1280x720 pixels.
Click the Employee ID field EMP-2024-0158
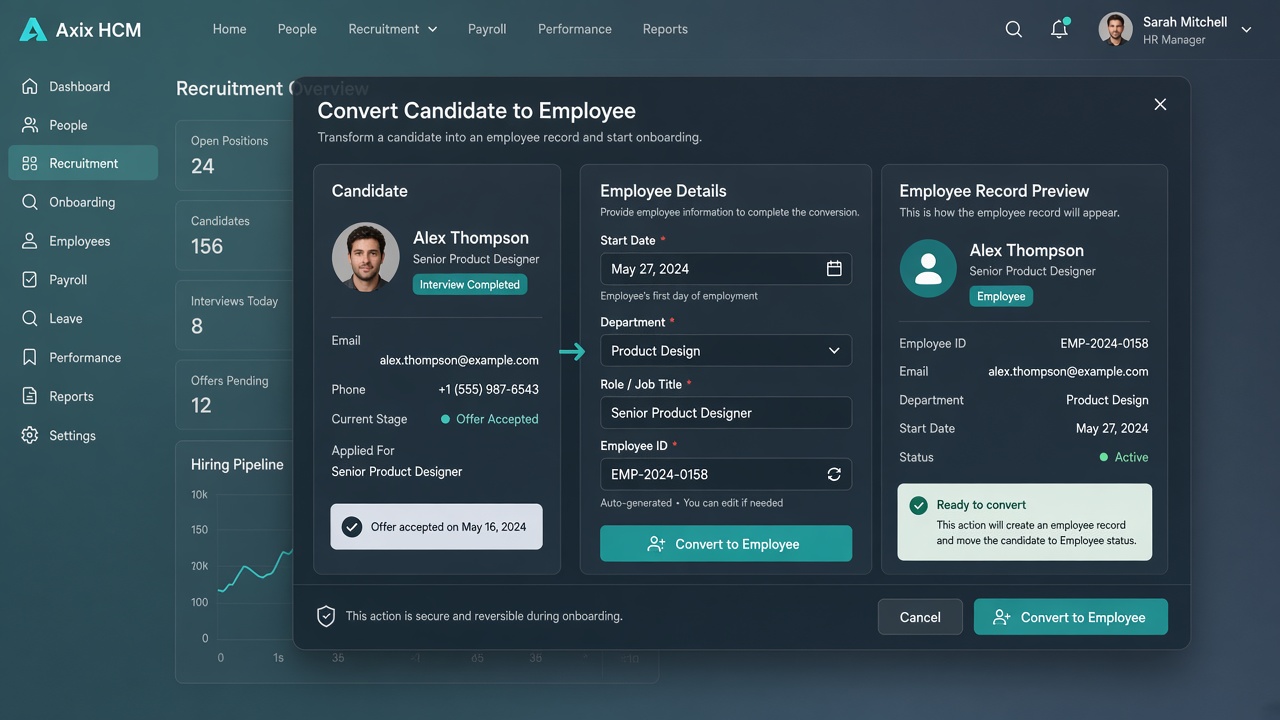[726, 474]
